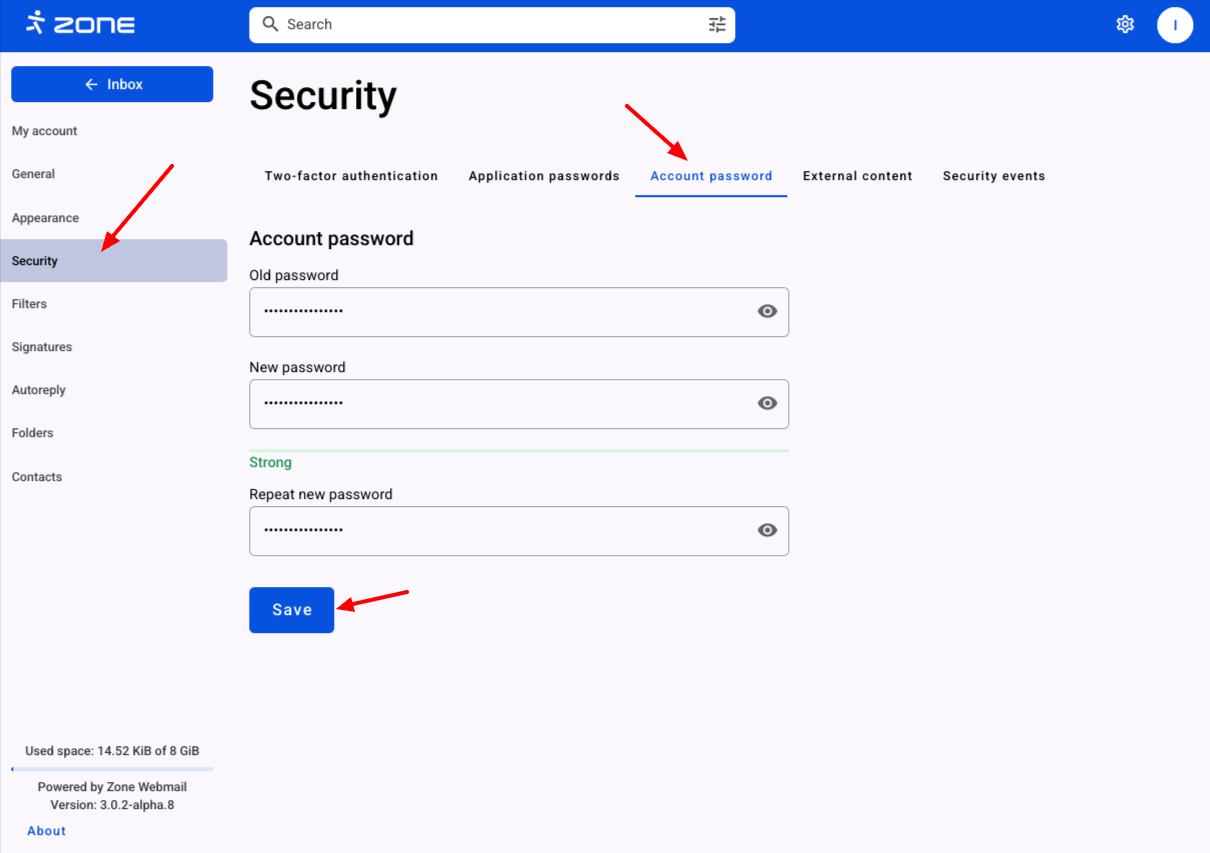Focus the Search input field
Screen dimensions: 1210x853
pyautogui.click(x=490, y=25)
